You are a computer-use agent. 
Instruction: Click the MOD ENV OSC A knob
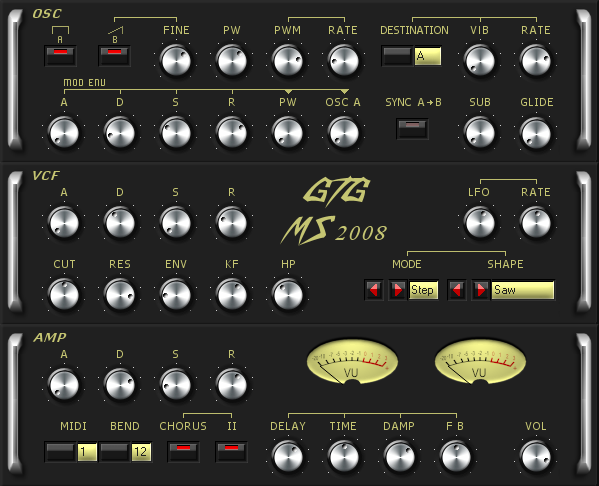click(x=343, y=133)
